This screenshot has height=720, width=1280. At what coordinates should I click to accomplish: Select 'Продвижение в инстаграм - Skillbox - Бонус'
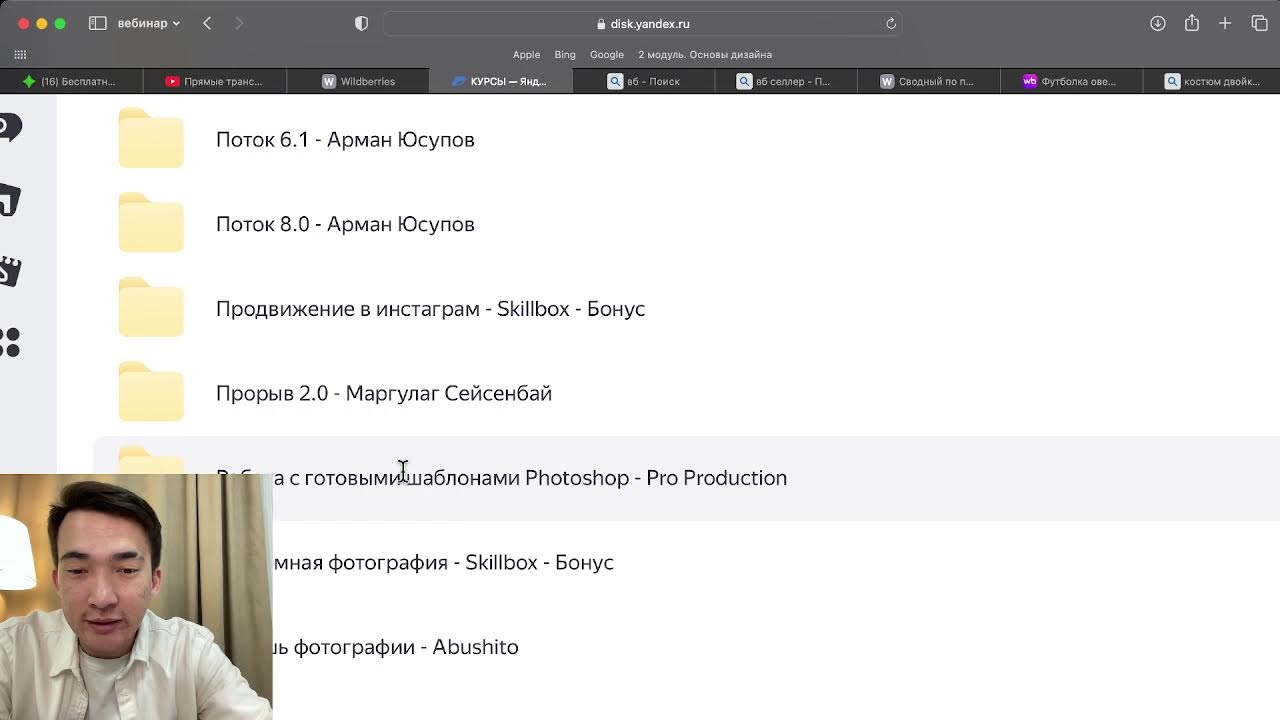(430, 308)
